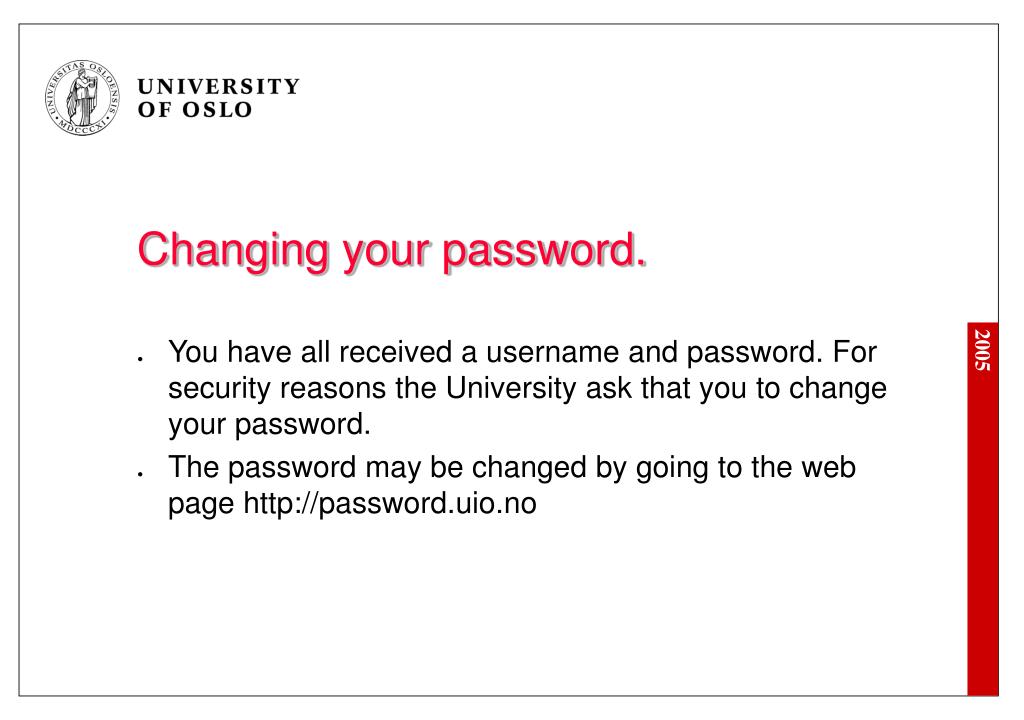Open the http://password.uio.no link

click(390, 504)
